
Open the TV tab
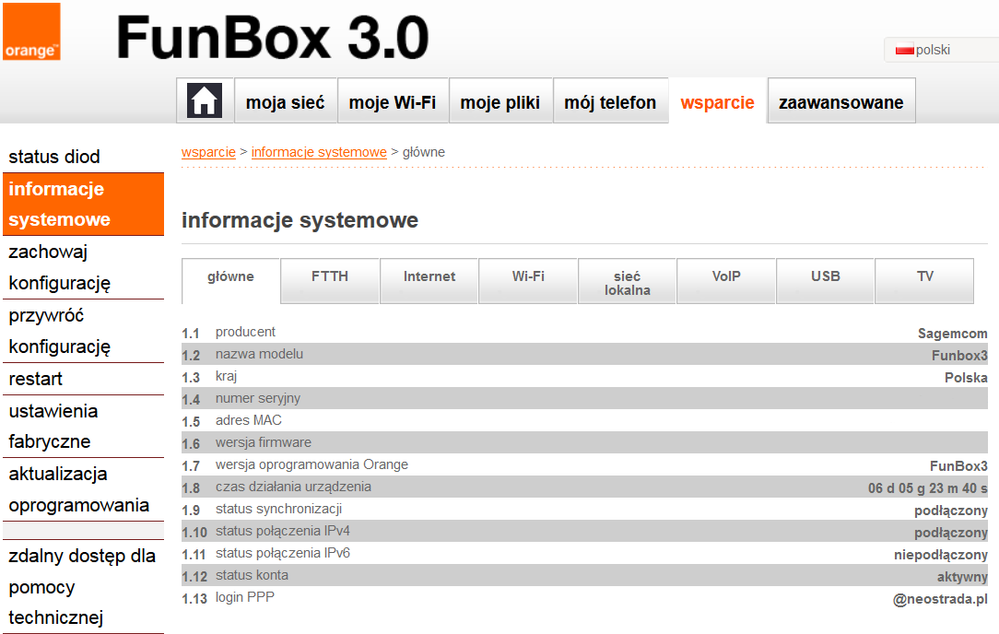pos(923,280)
